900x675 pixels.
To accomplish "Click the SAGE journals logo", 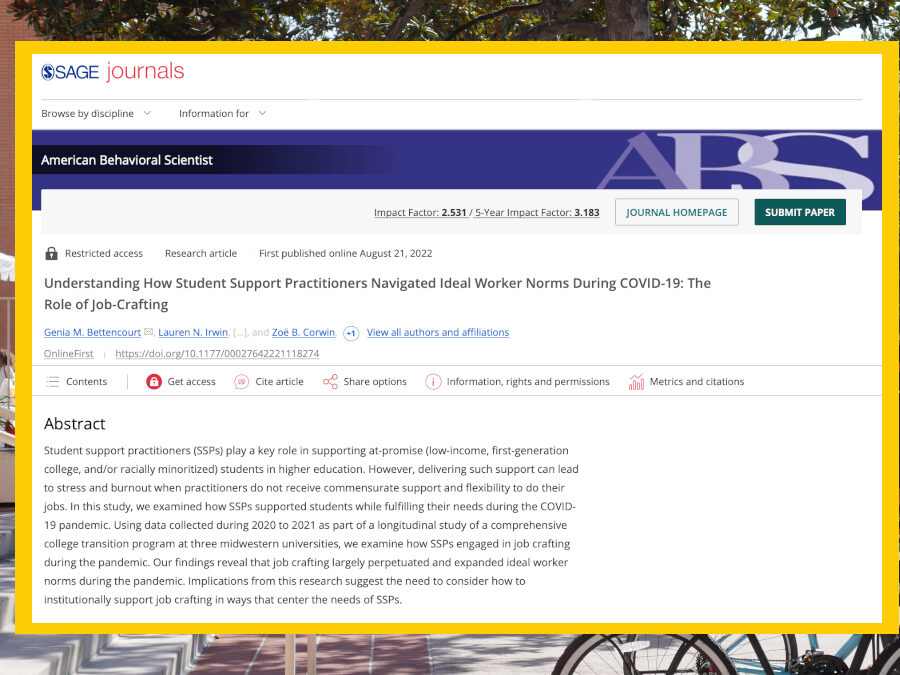I will tap(112, 72).
